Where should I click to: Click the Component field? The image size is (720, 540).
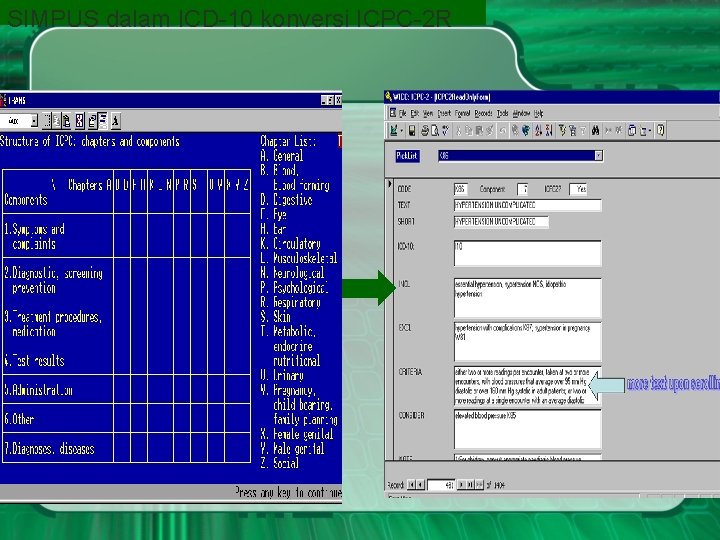pos(523,189)
